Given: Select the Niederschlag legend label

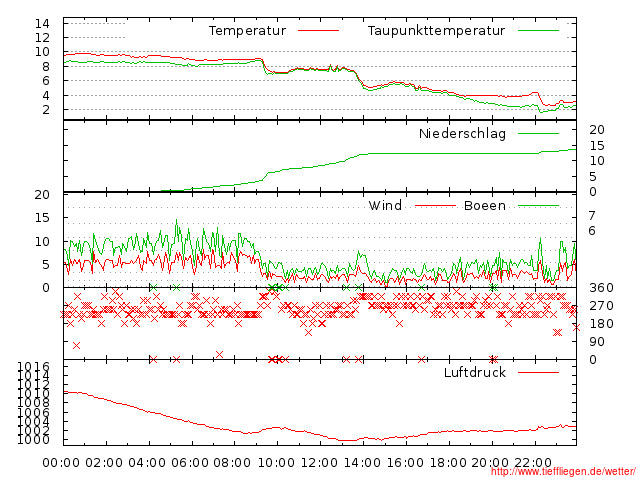Looking at the screenshot, I should (462, 133).
